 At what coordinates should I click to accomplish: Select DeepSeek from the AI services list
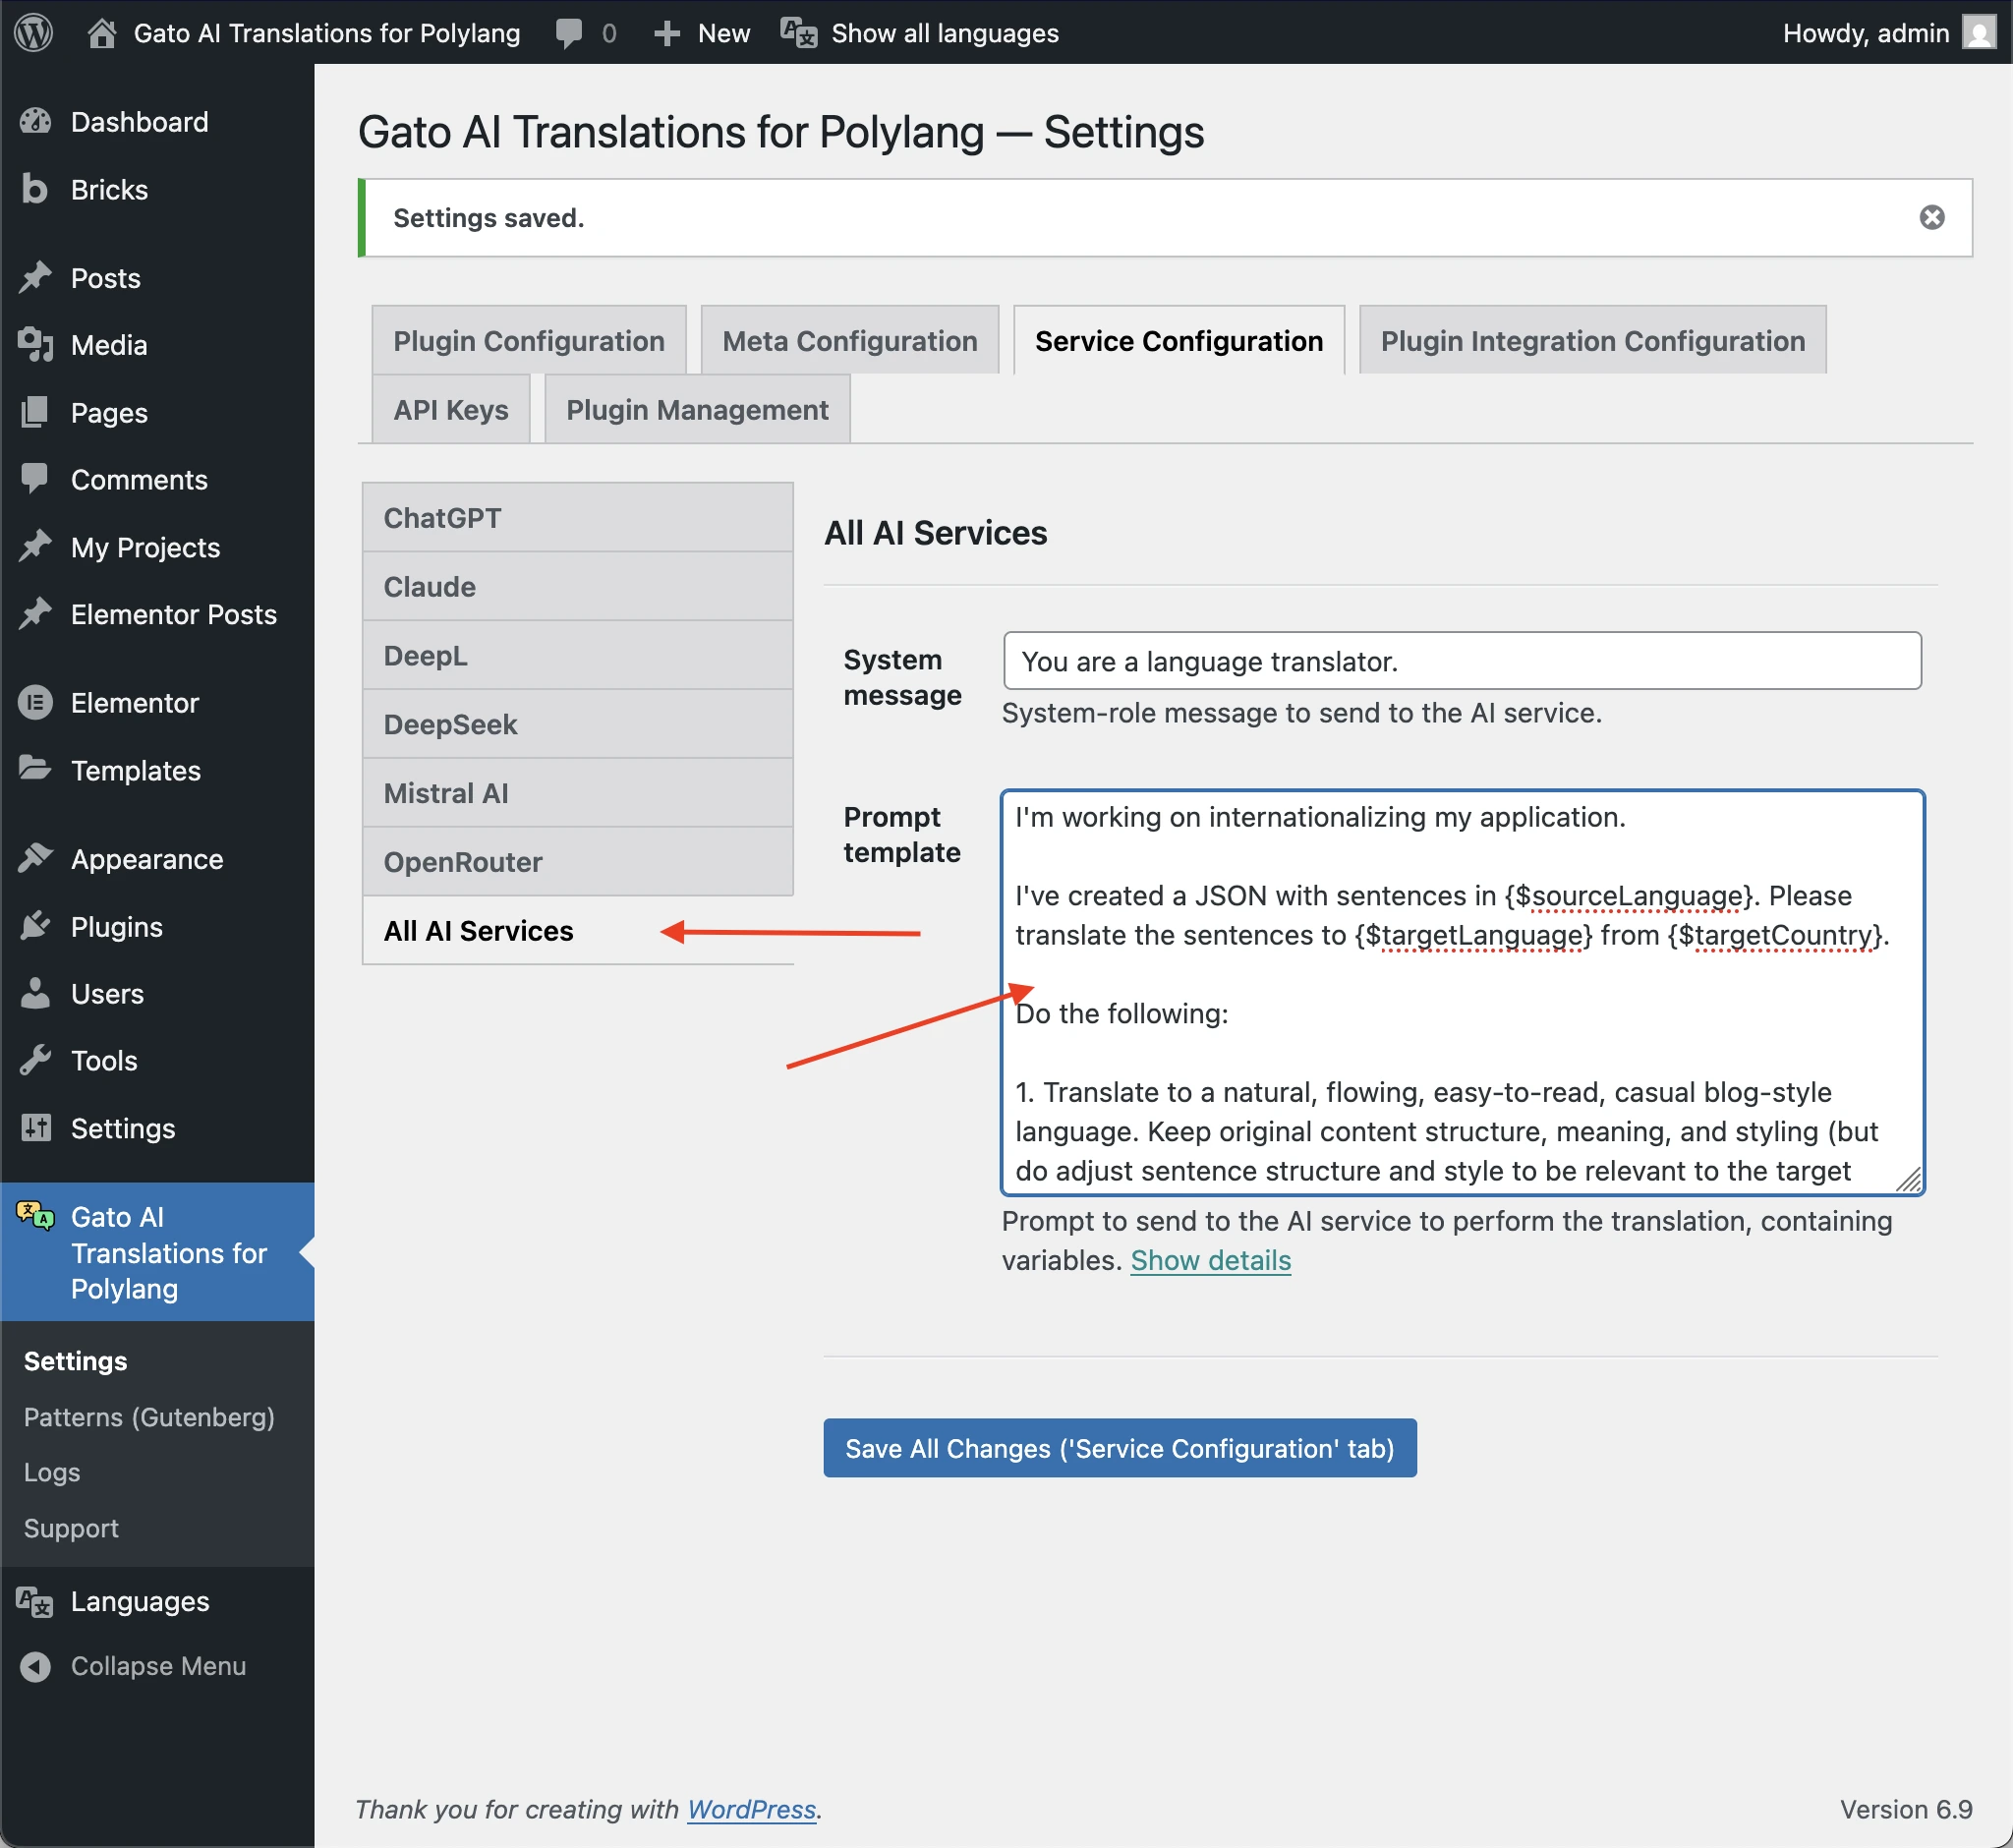pyautogui.click(x=450, y=723)
